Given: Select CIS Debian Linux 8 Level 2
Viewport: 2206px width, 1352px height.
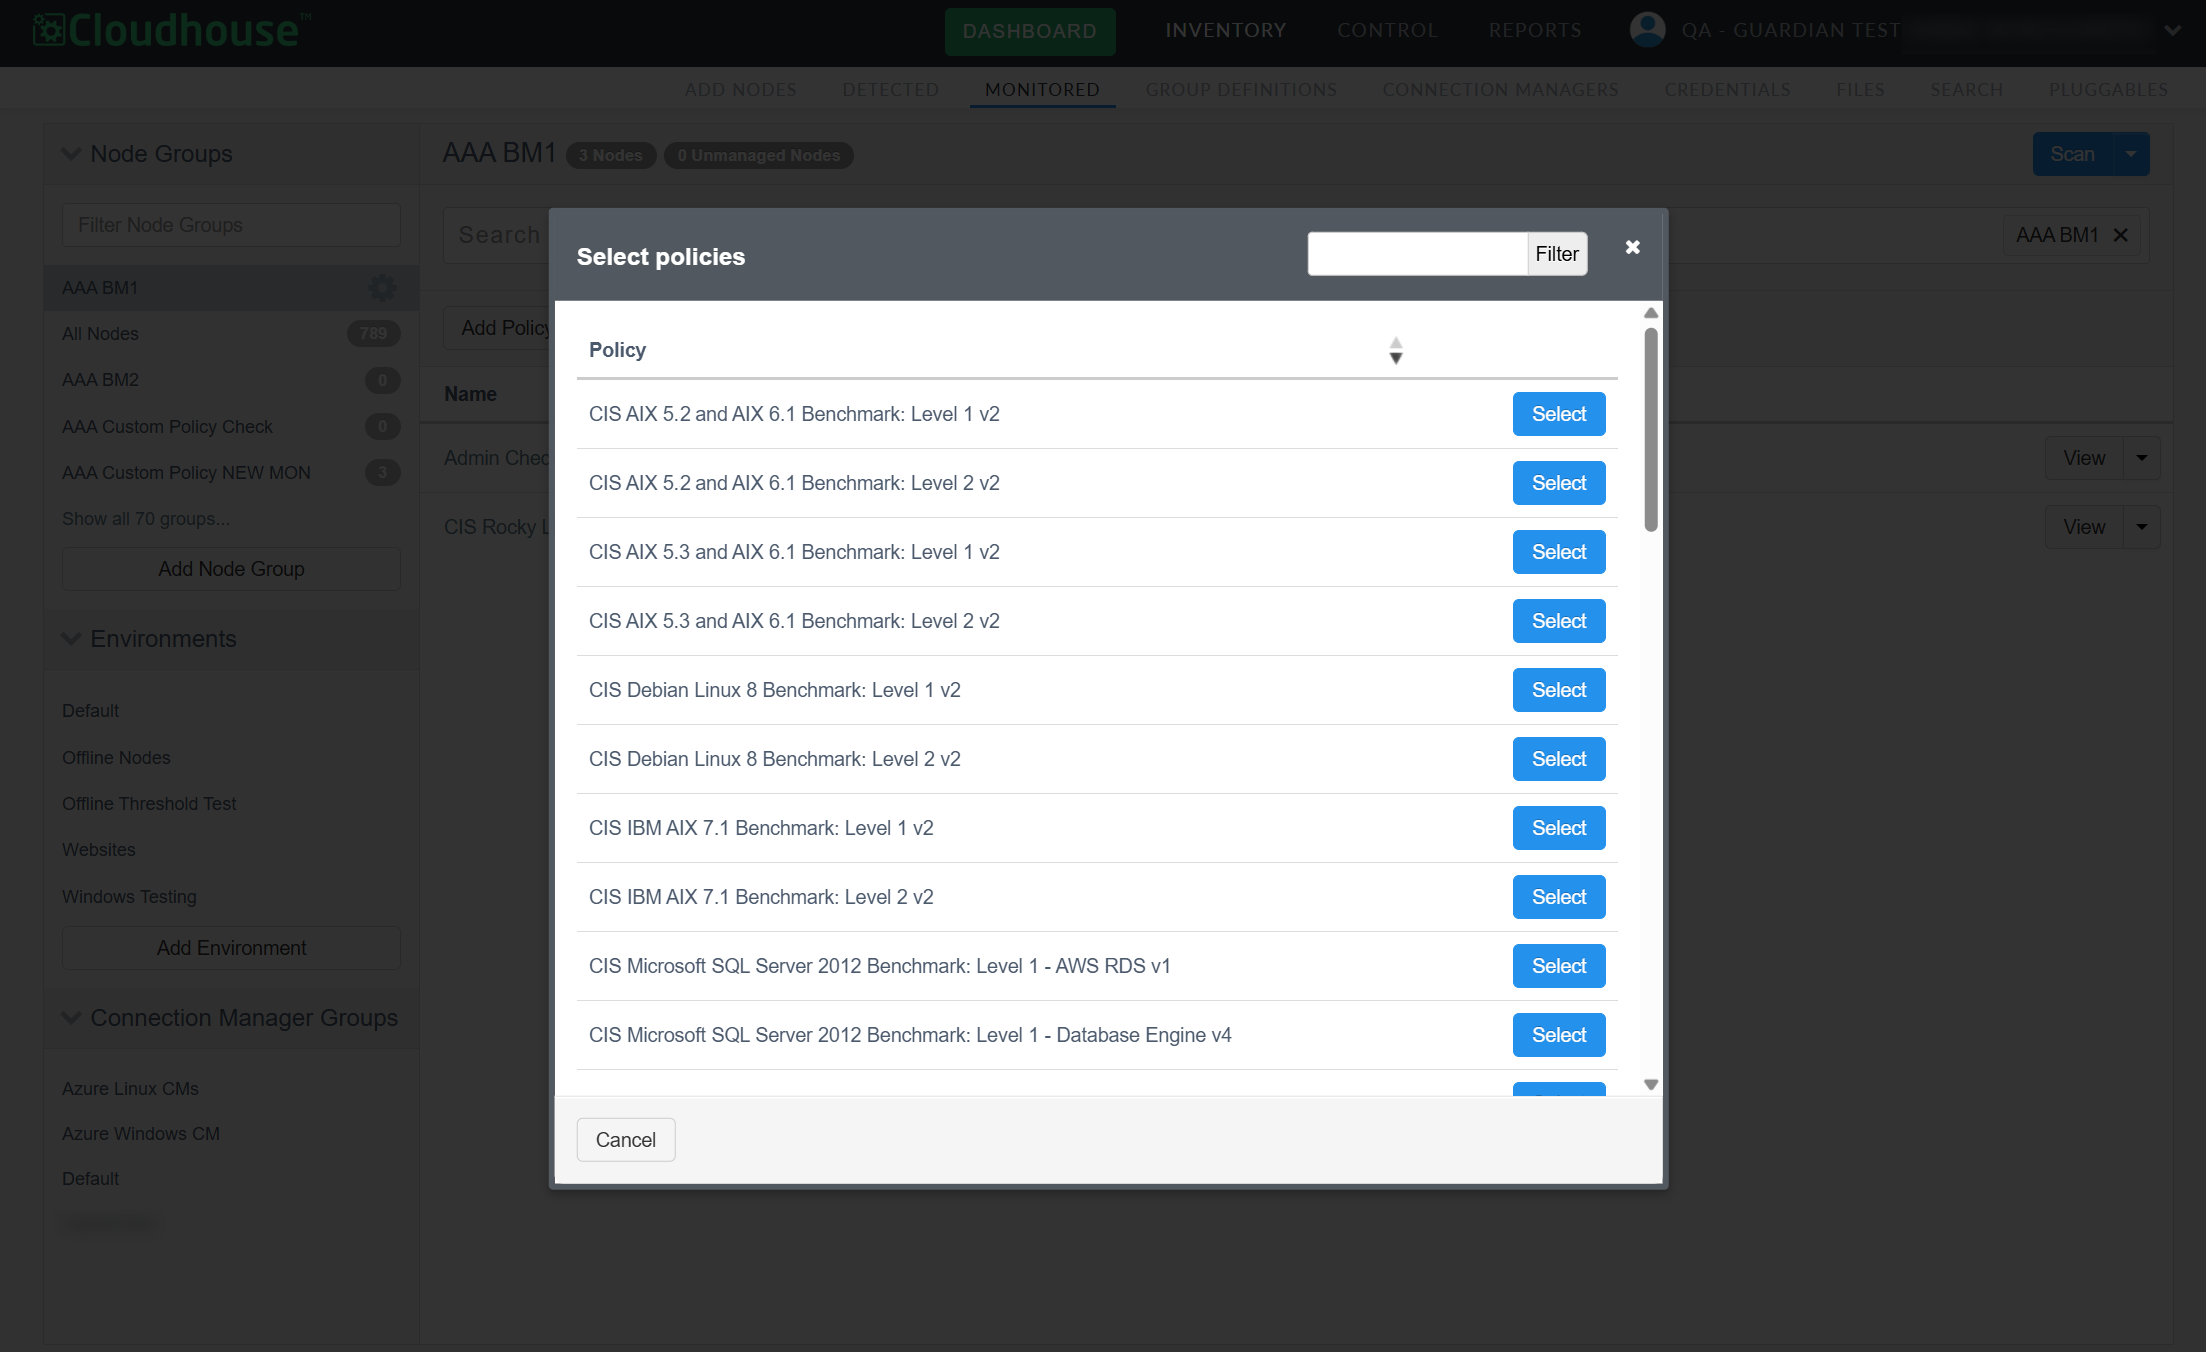Looking at the screenshot, I should point(1559,759).
